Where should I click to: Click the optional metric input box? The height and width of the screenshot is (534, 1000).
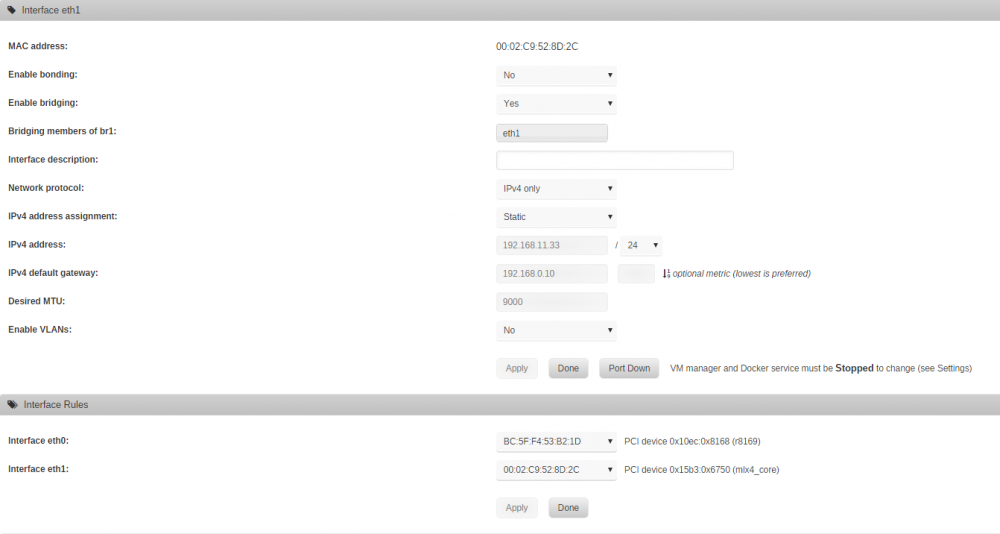click(636, 274)
